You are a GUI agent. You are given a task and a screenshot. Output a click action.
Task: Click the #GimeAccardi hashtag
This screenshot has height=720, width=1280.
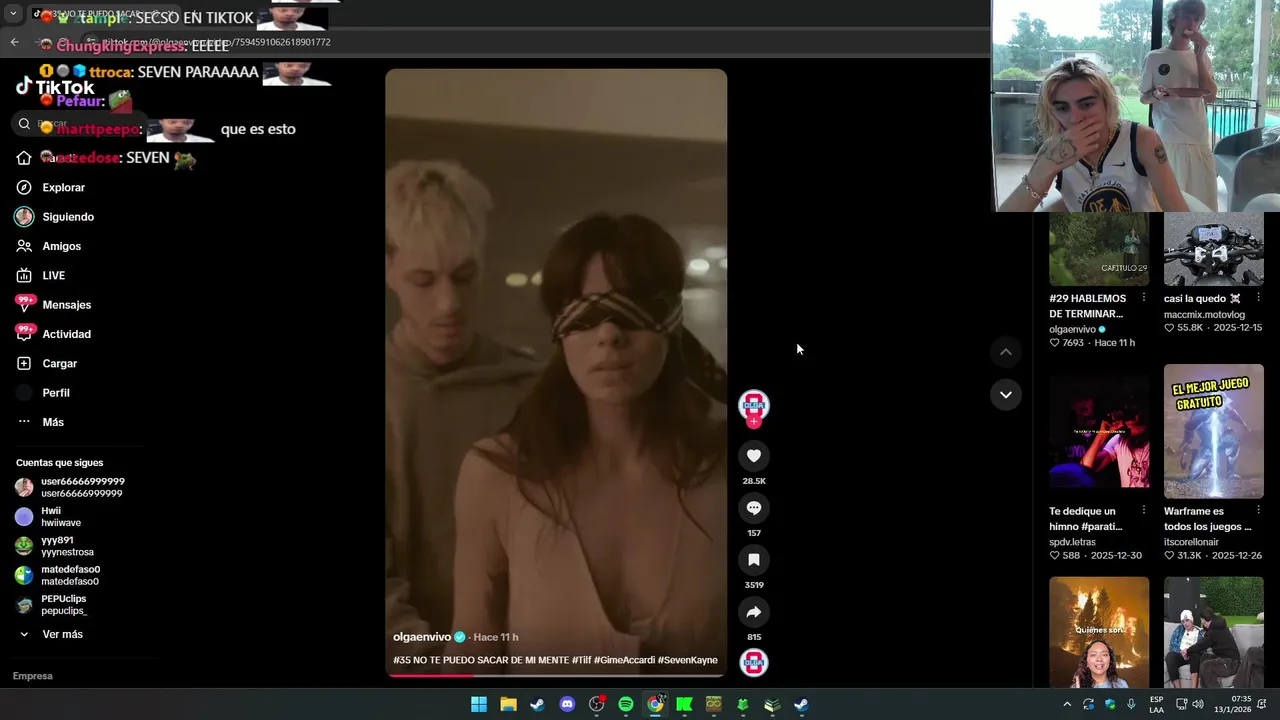pos(624,660)
